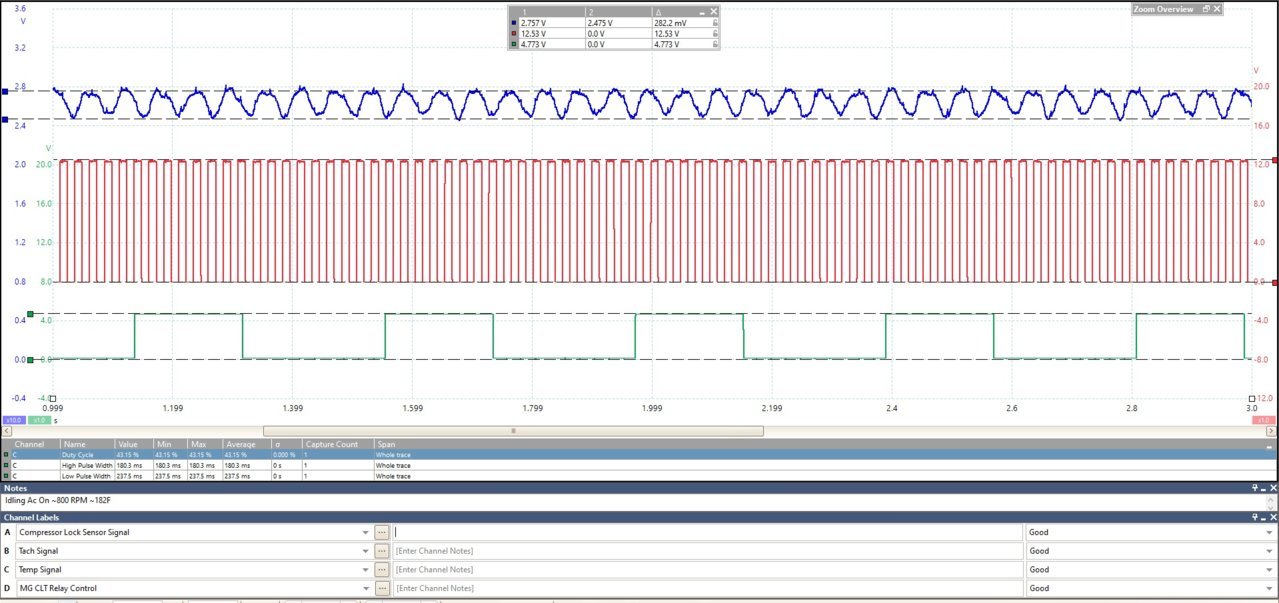This screenshot has width=1279, height=603.
Task: Click channel C Enter Channel Notes field
Action: tap(707, 569)
